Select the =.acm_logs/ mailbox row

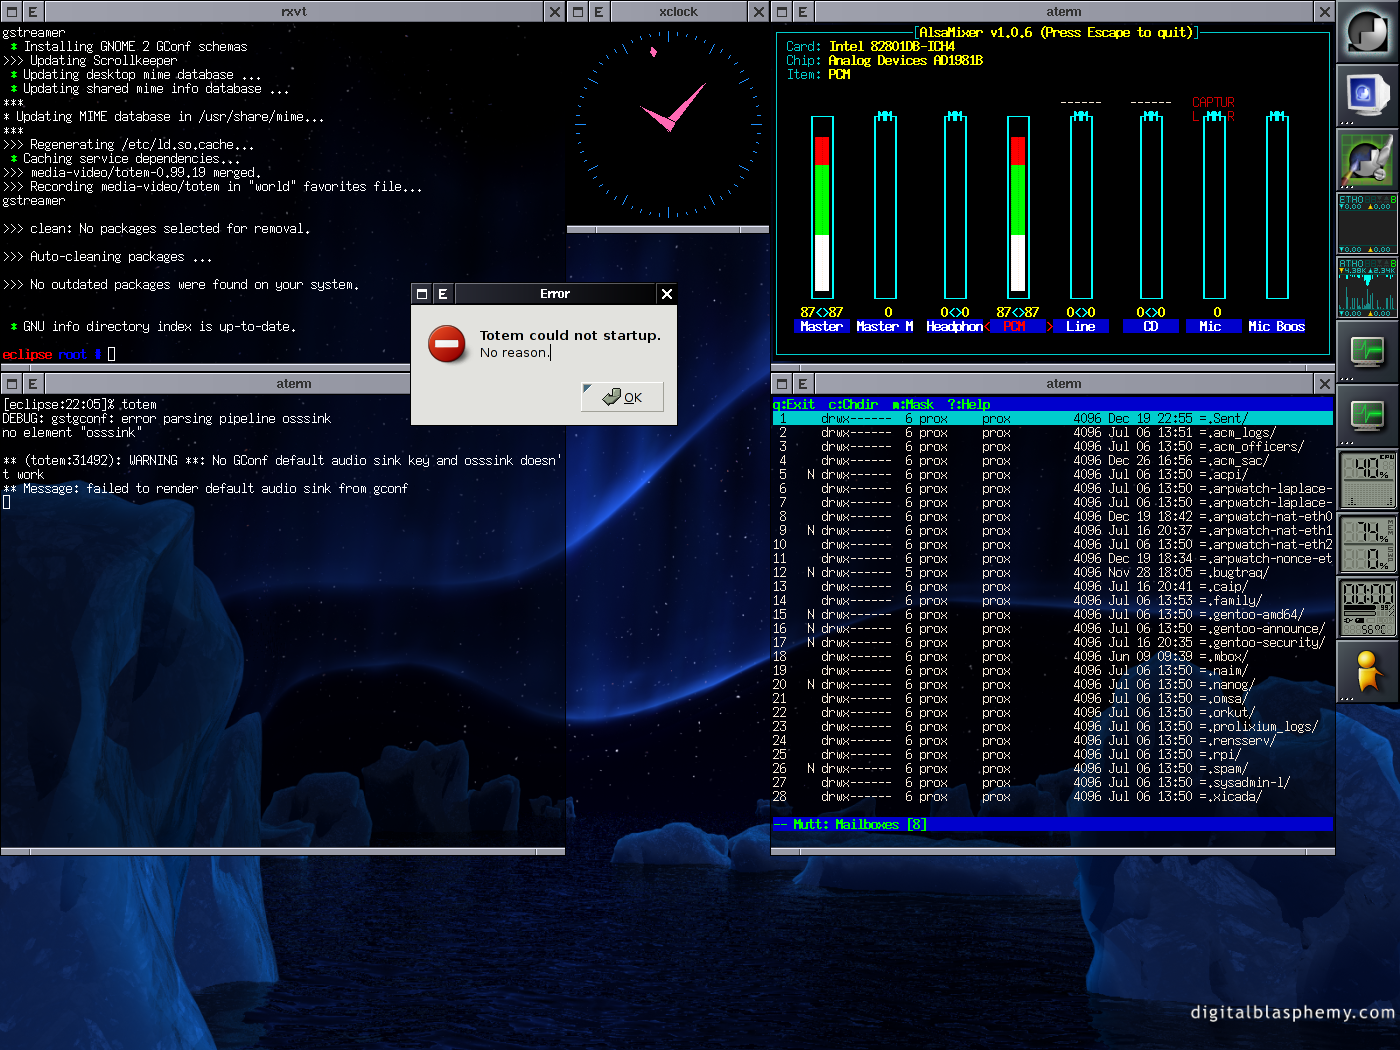click(1052, 433)
